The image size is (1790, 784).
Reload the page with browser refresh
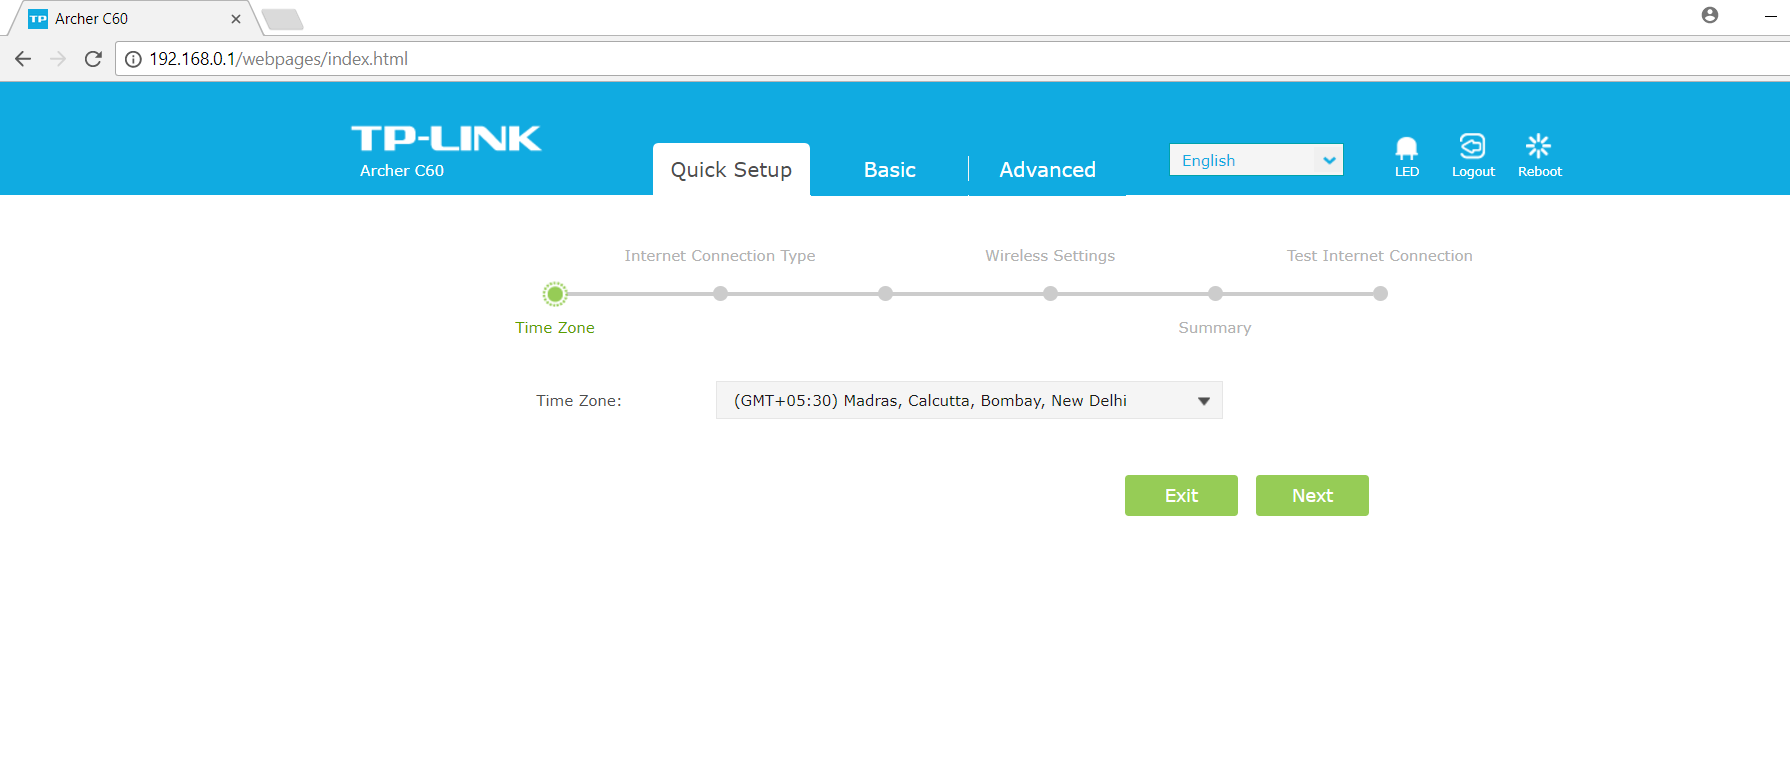(x=93, y=59)
